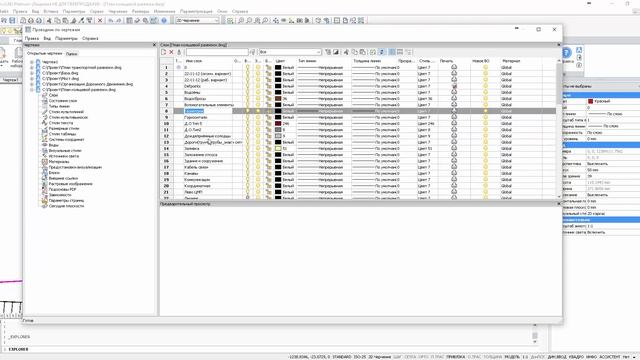The height and width of the screenshot is (360, 640).
Task: Open Виды in the drawing tree
Action: 53,145
